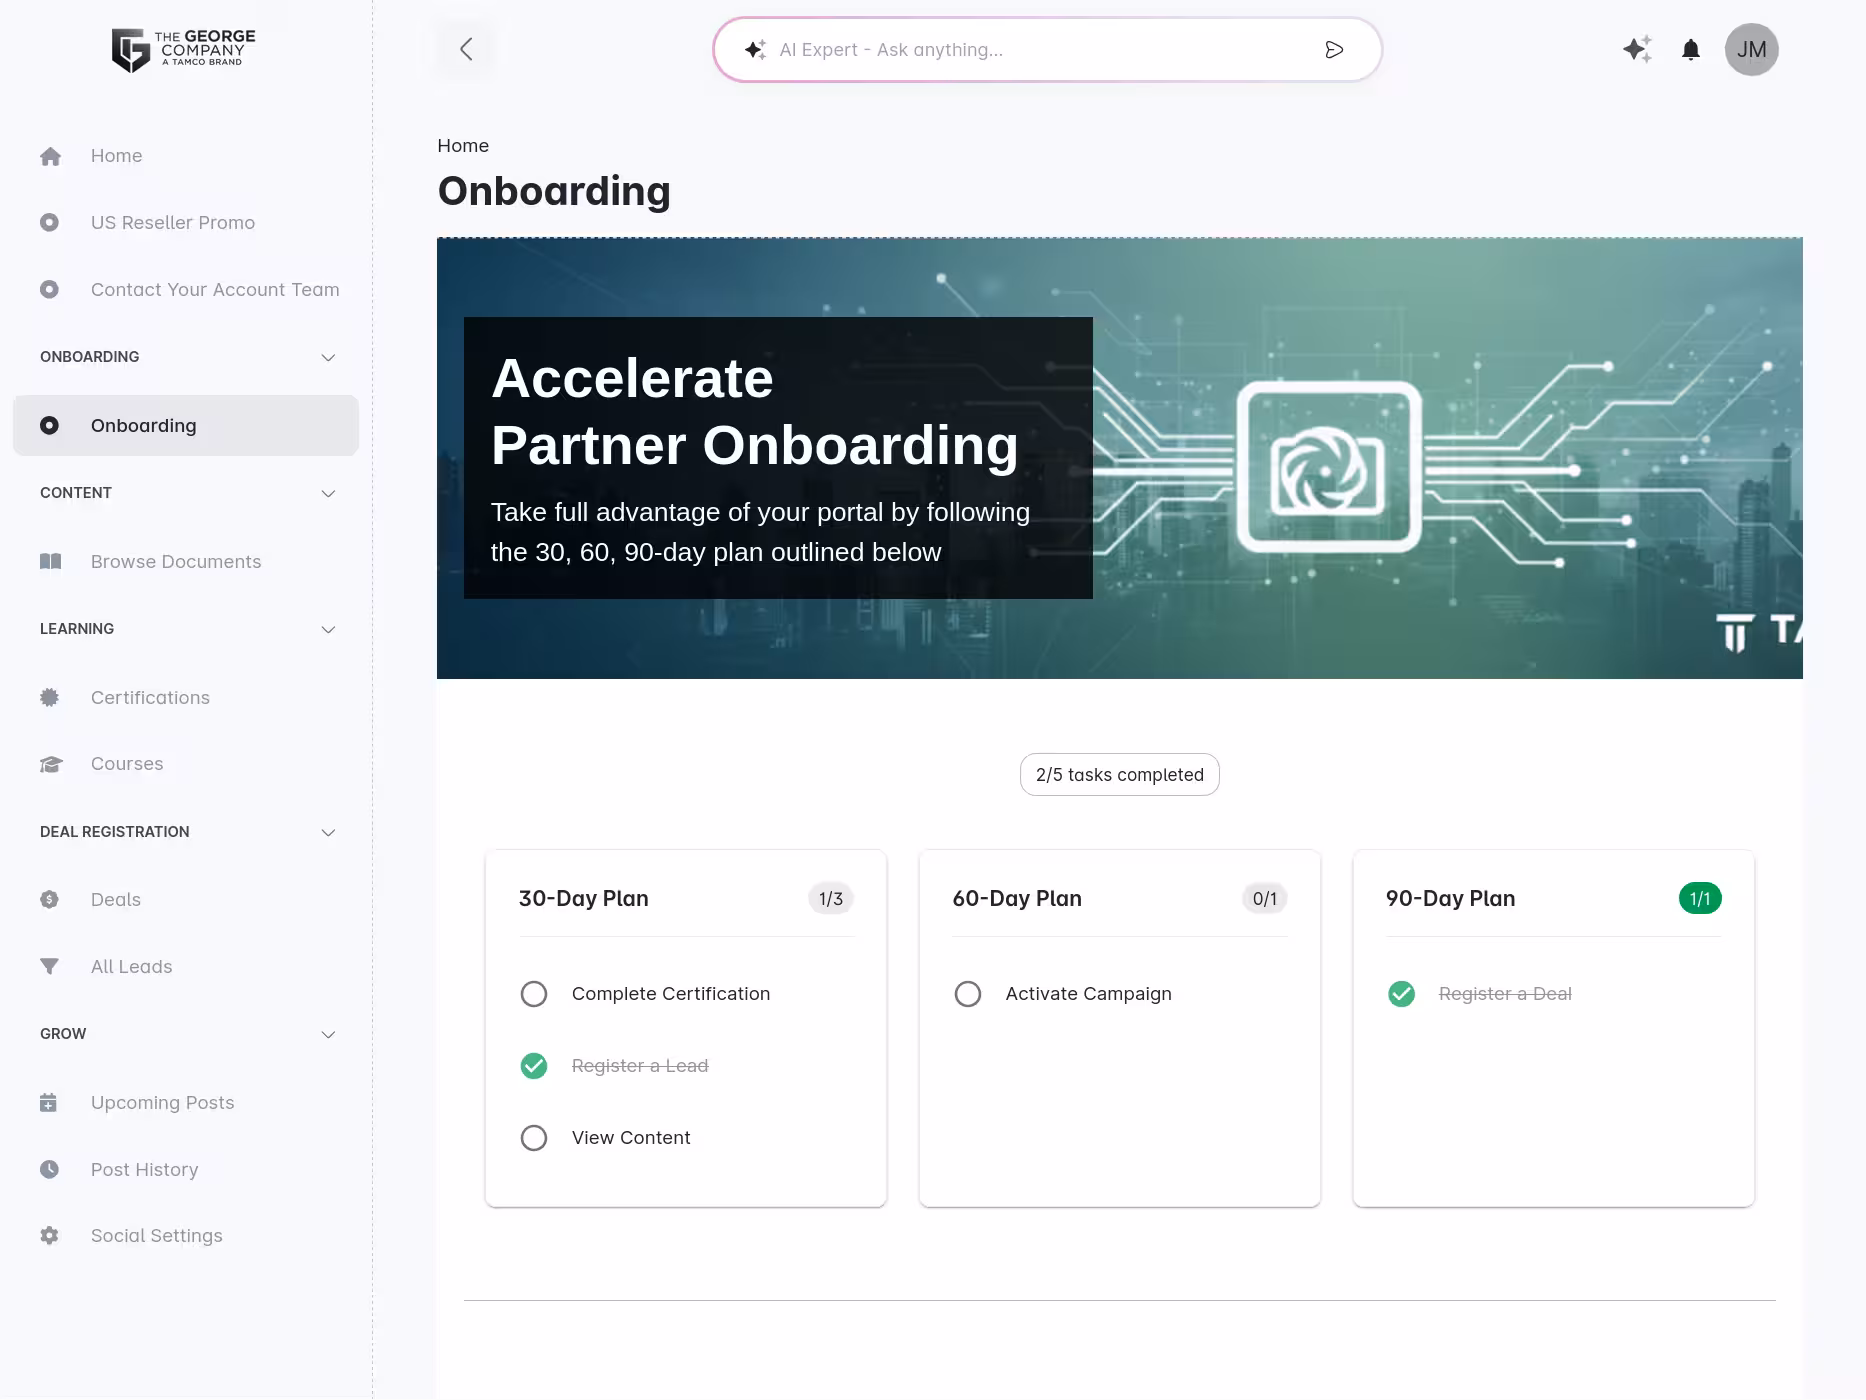
Task: Click the Deals dollar icon
Action: (50, 899)
